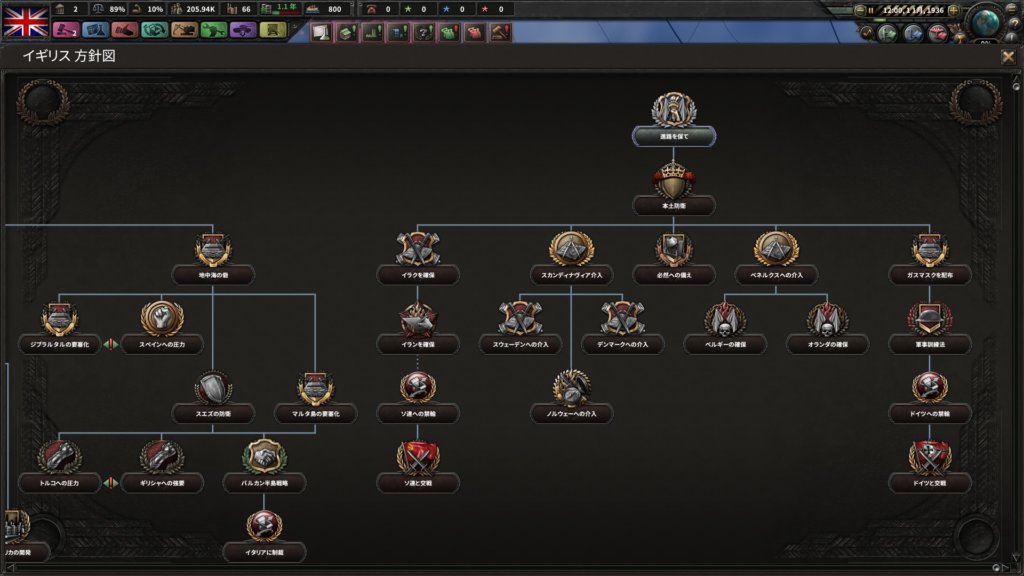Open the pink Decisions gavel tab

(x=65, y=30)
